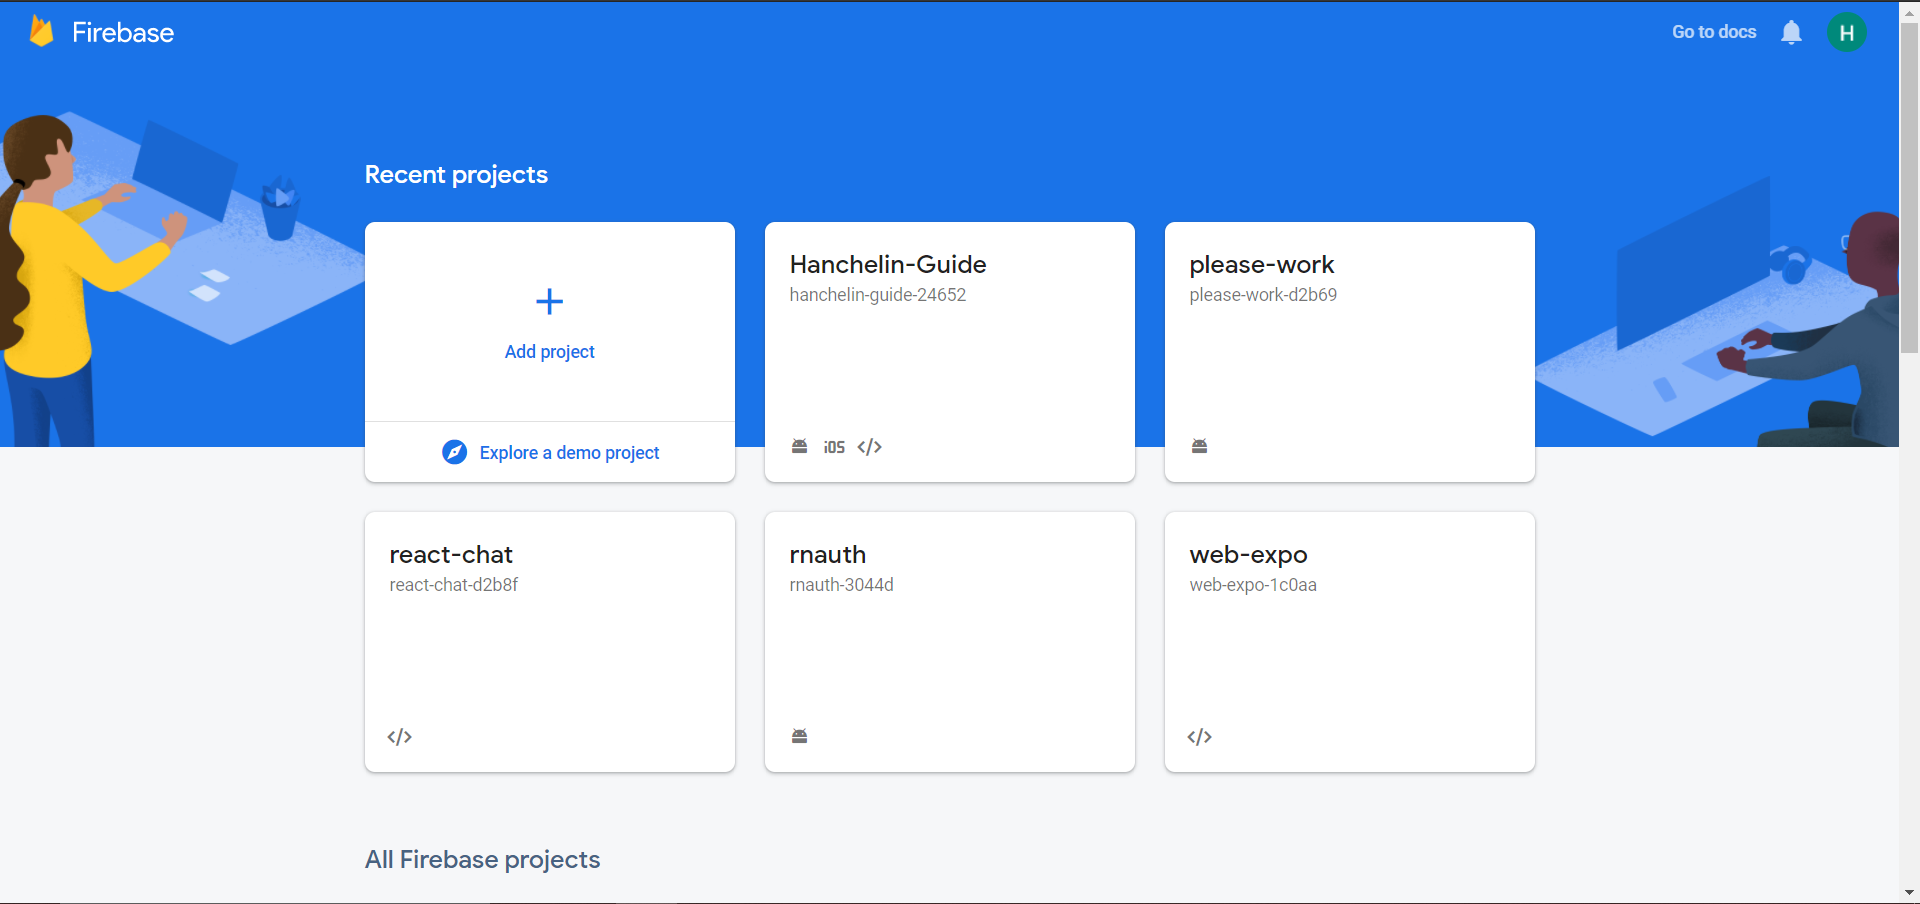Click the plus icon to add project
Screen dimensions: 1920x904
tap(549, 301)
